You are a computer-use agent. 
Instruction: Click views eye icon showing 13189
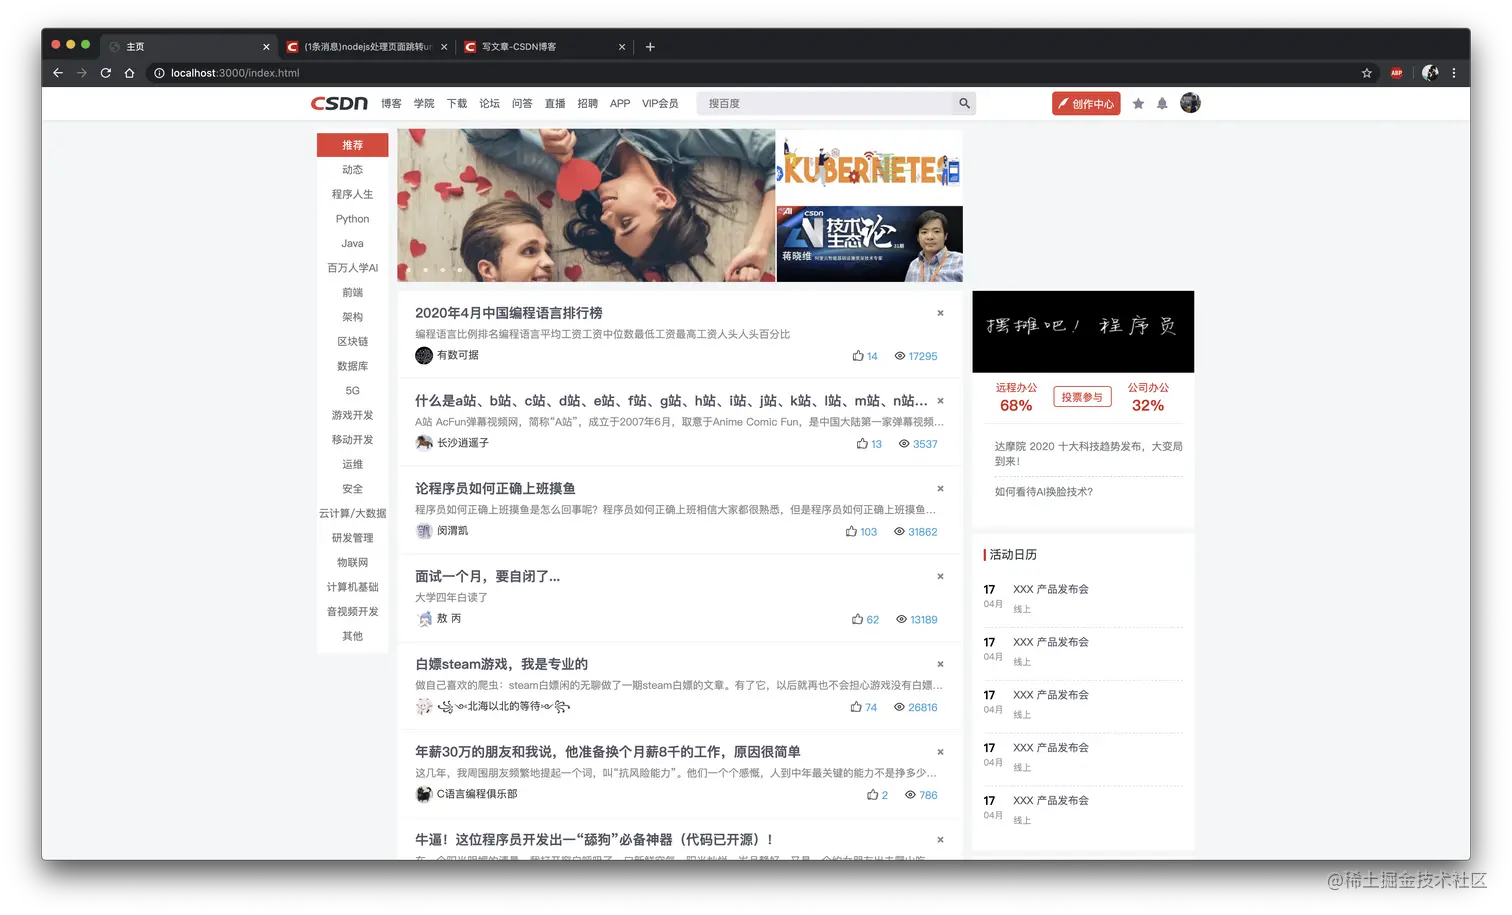point(901,620)
